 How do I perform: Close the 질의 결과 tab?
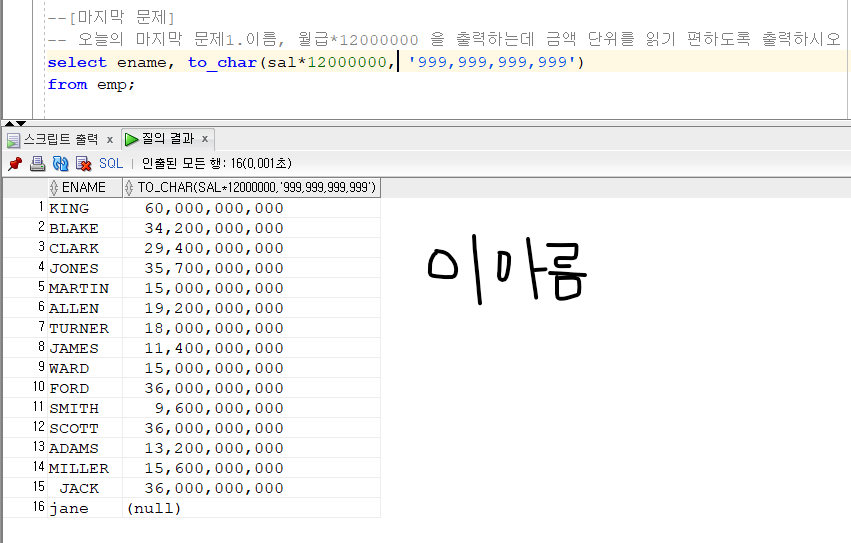click(205, 139)
